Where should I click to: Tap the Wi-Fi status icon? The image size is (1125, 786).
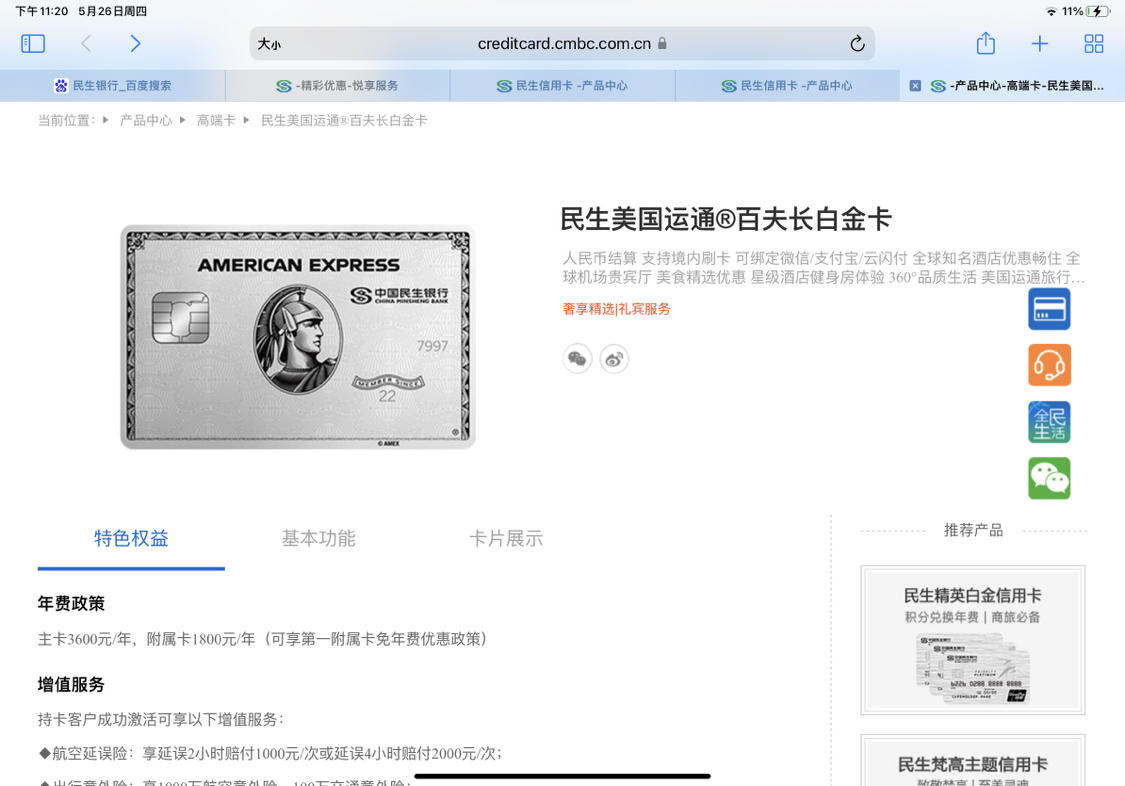1051,11
